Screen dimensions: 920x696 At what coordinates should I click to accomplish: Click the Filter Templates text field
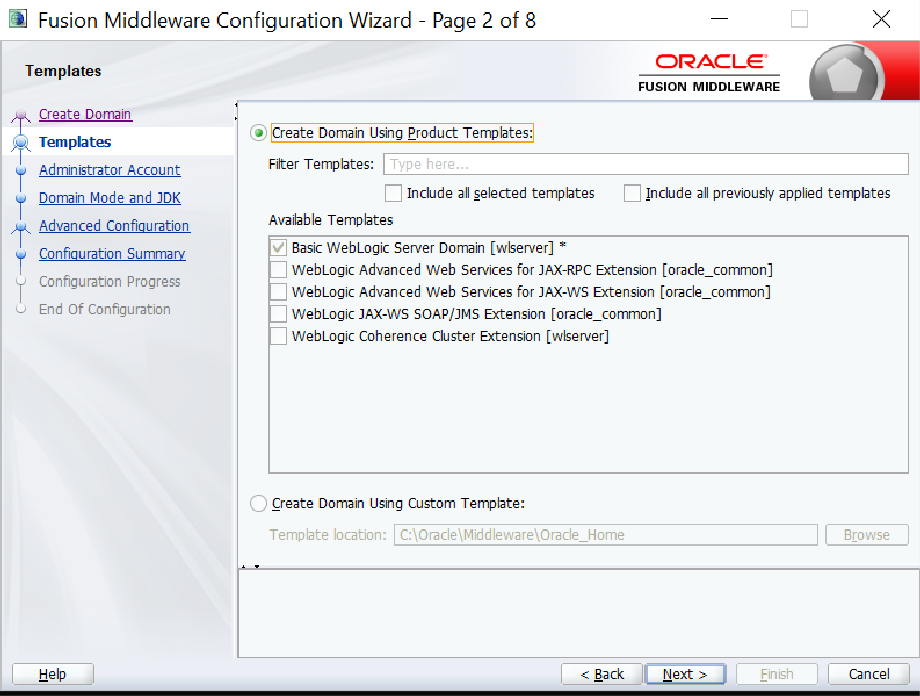[x=645, y=164]
